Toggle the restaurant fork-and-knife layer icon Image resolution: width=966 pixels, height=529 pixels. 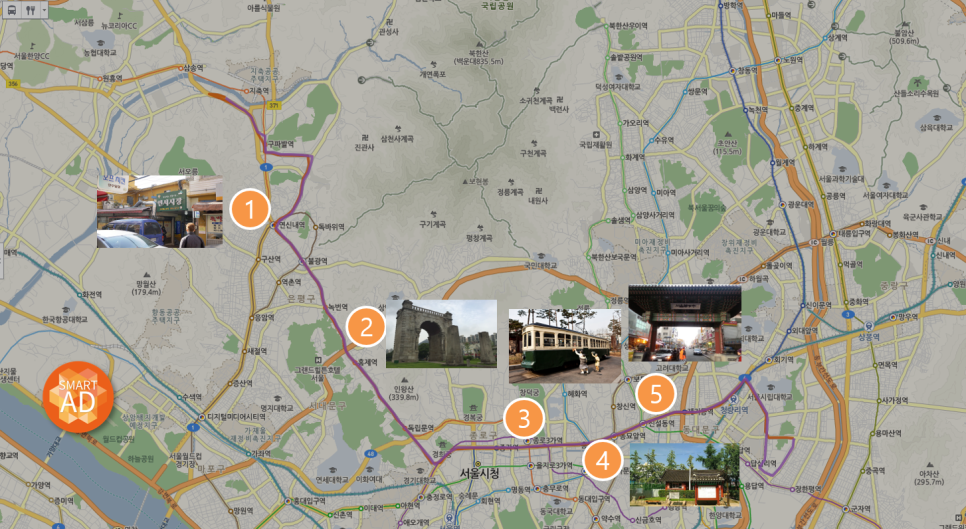coord(31,10)
